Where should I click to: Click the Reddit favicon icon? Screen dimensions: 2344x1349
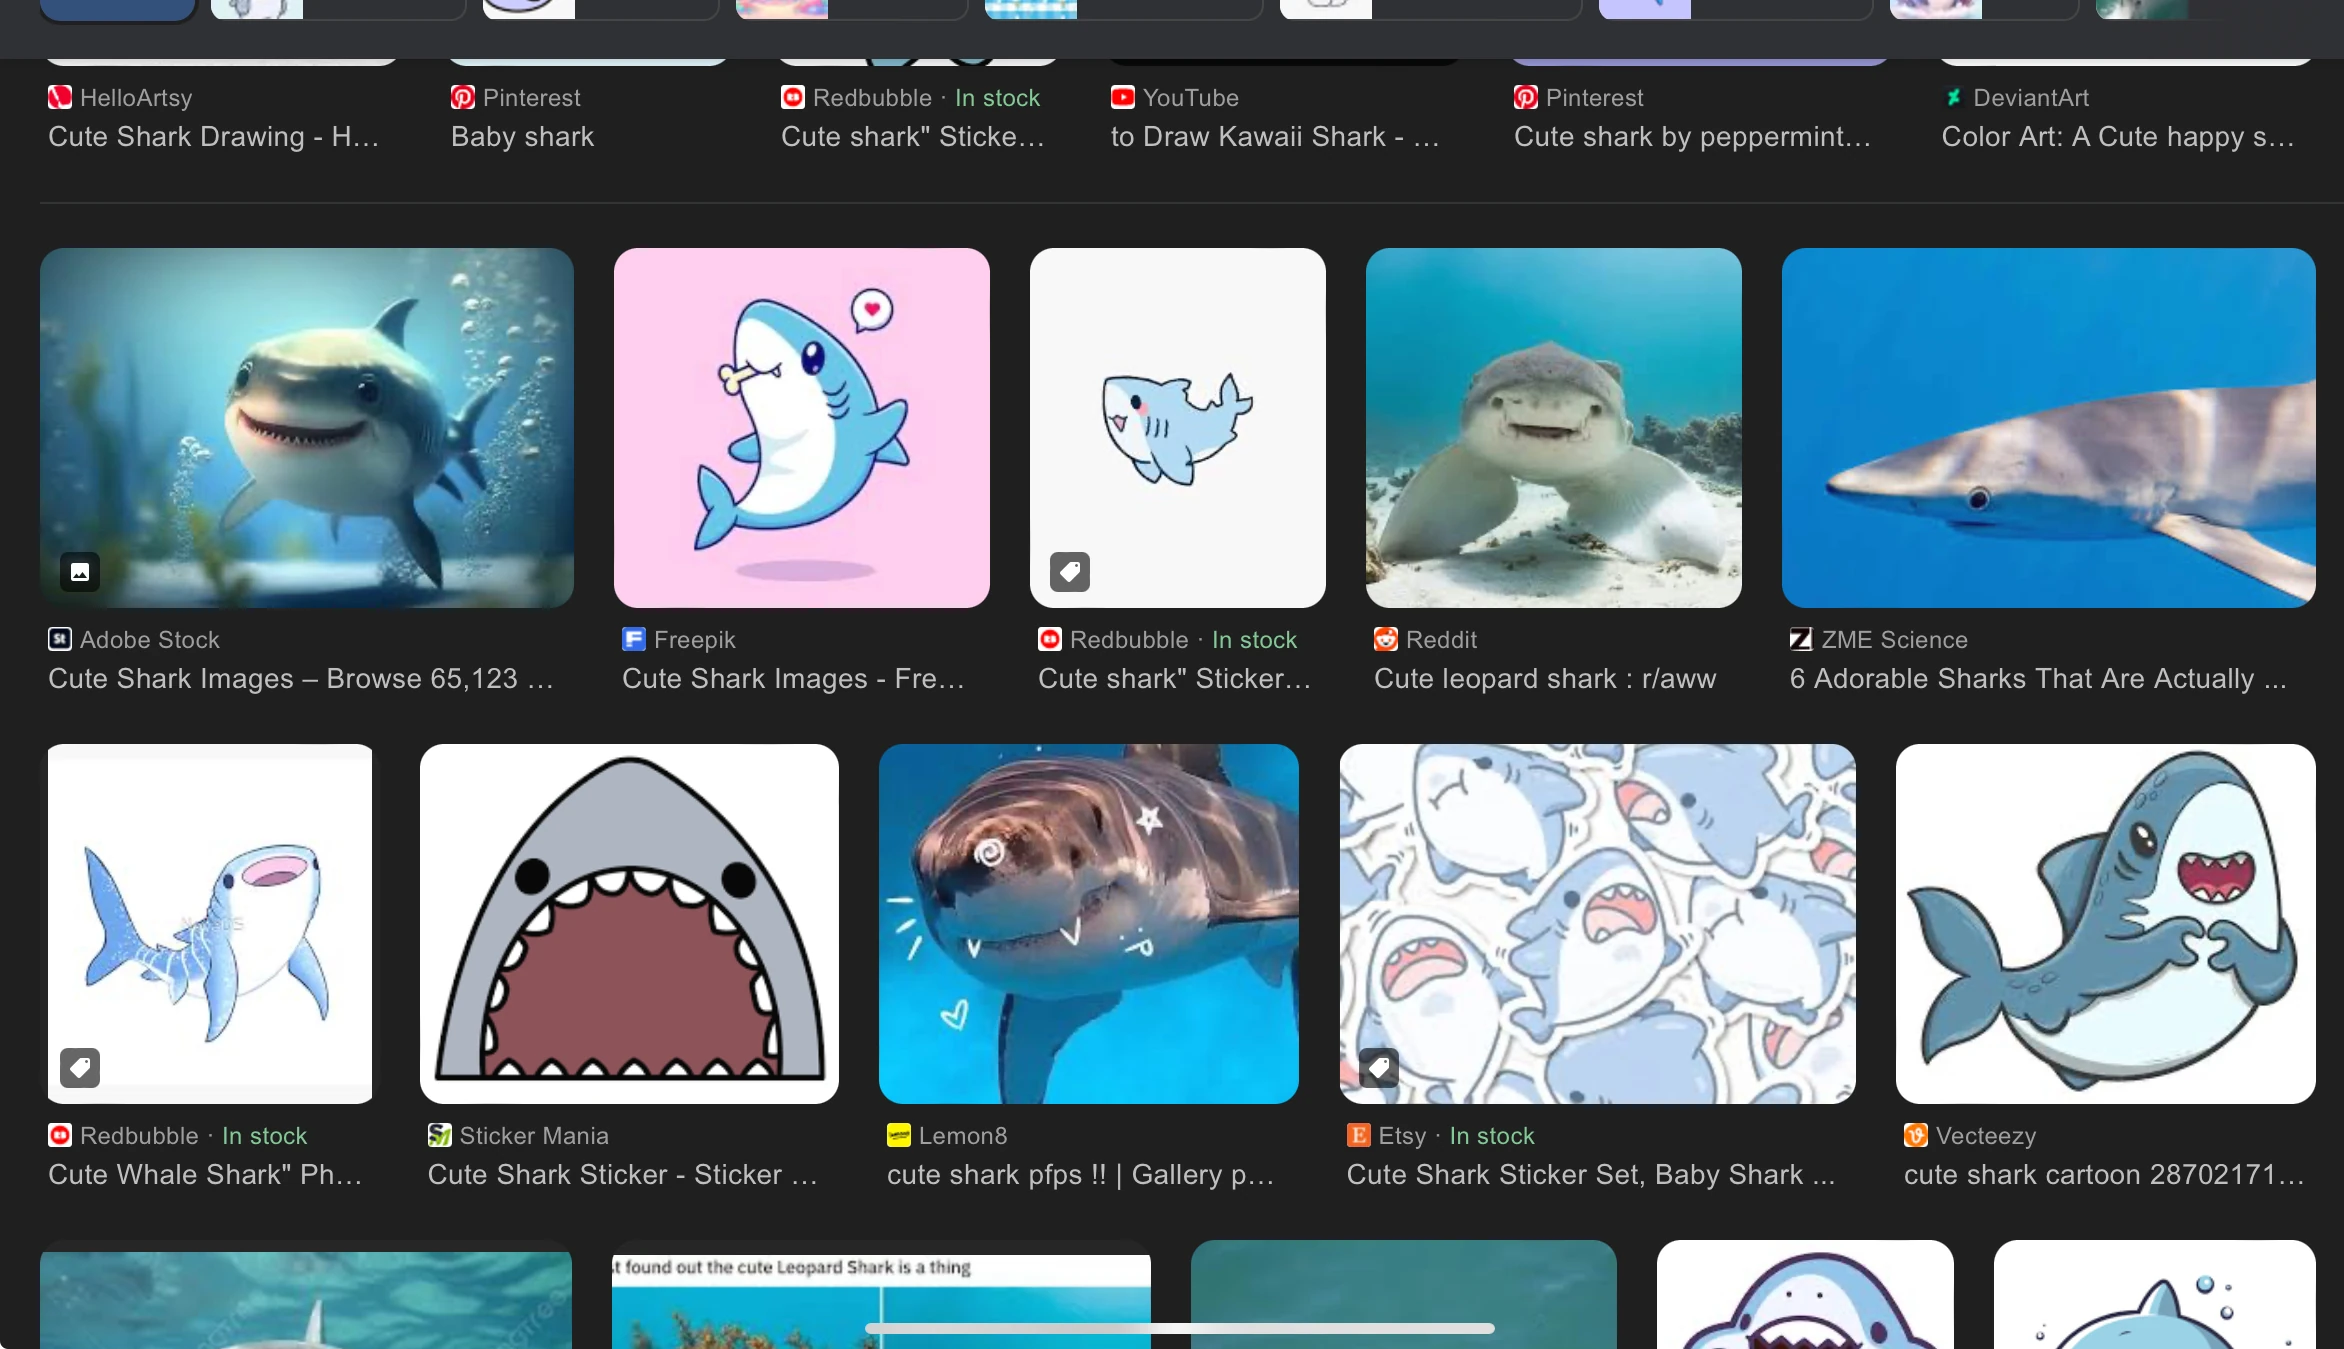pyautogui.click(x=1385, y=639)
